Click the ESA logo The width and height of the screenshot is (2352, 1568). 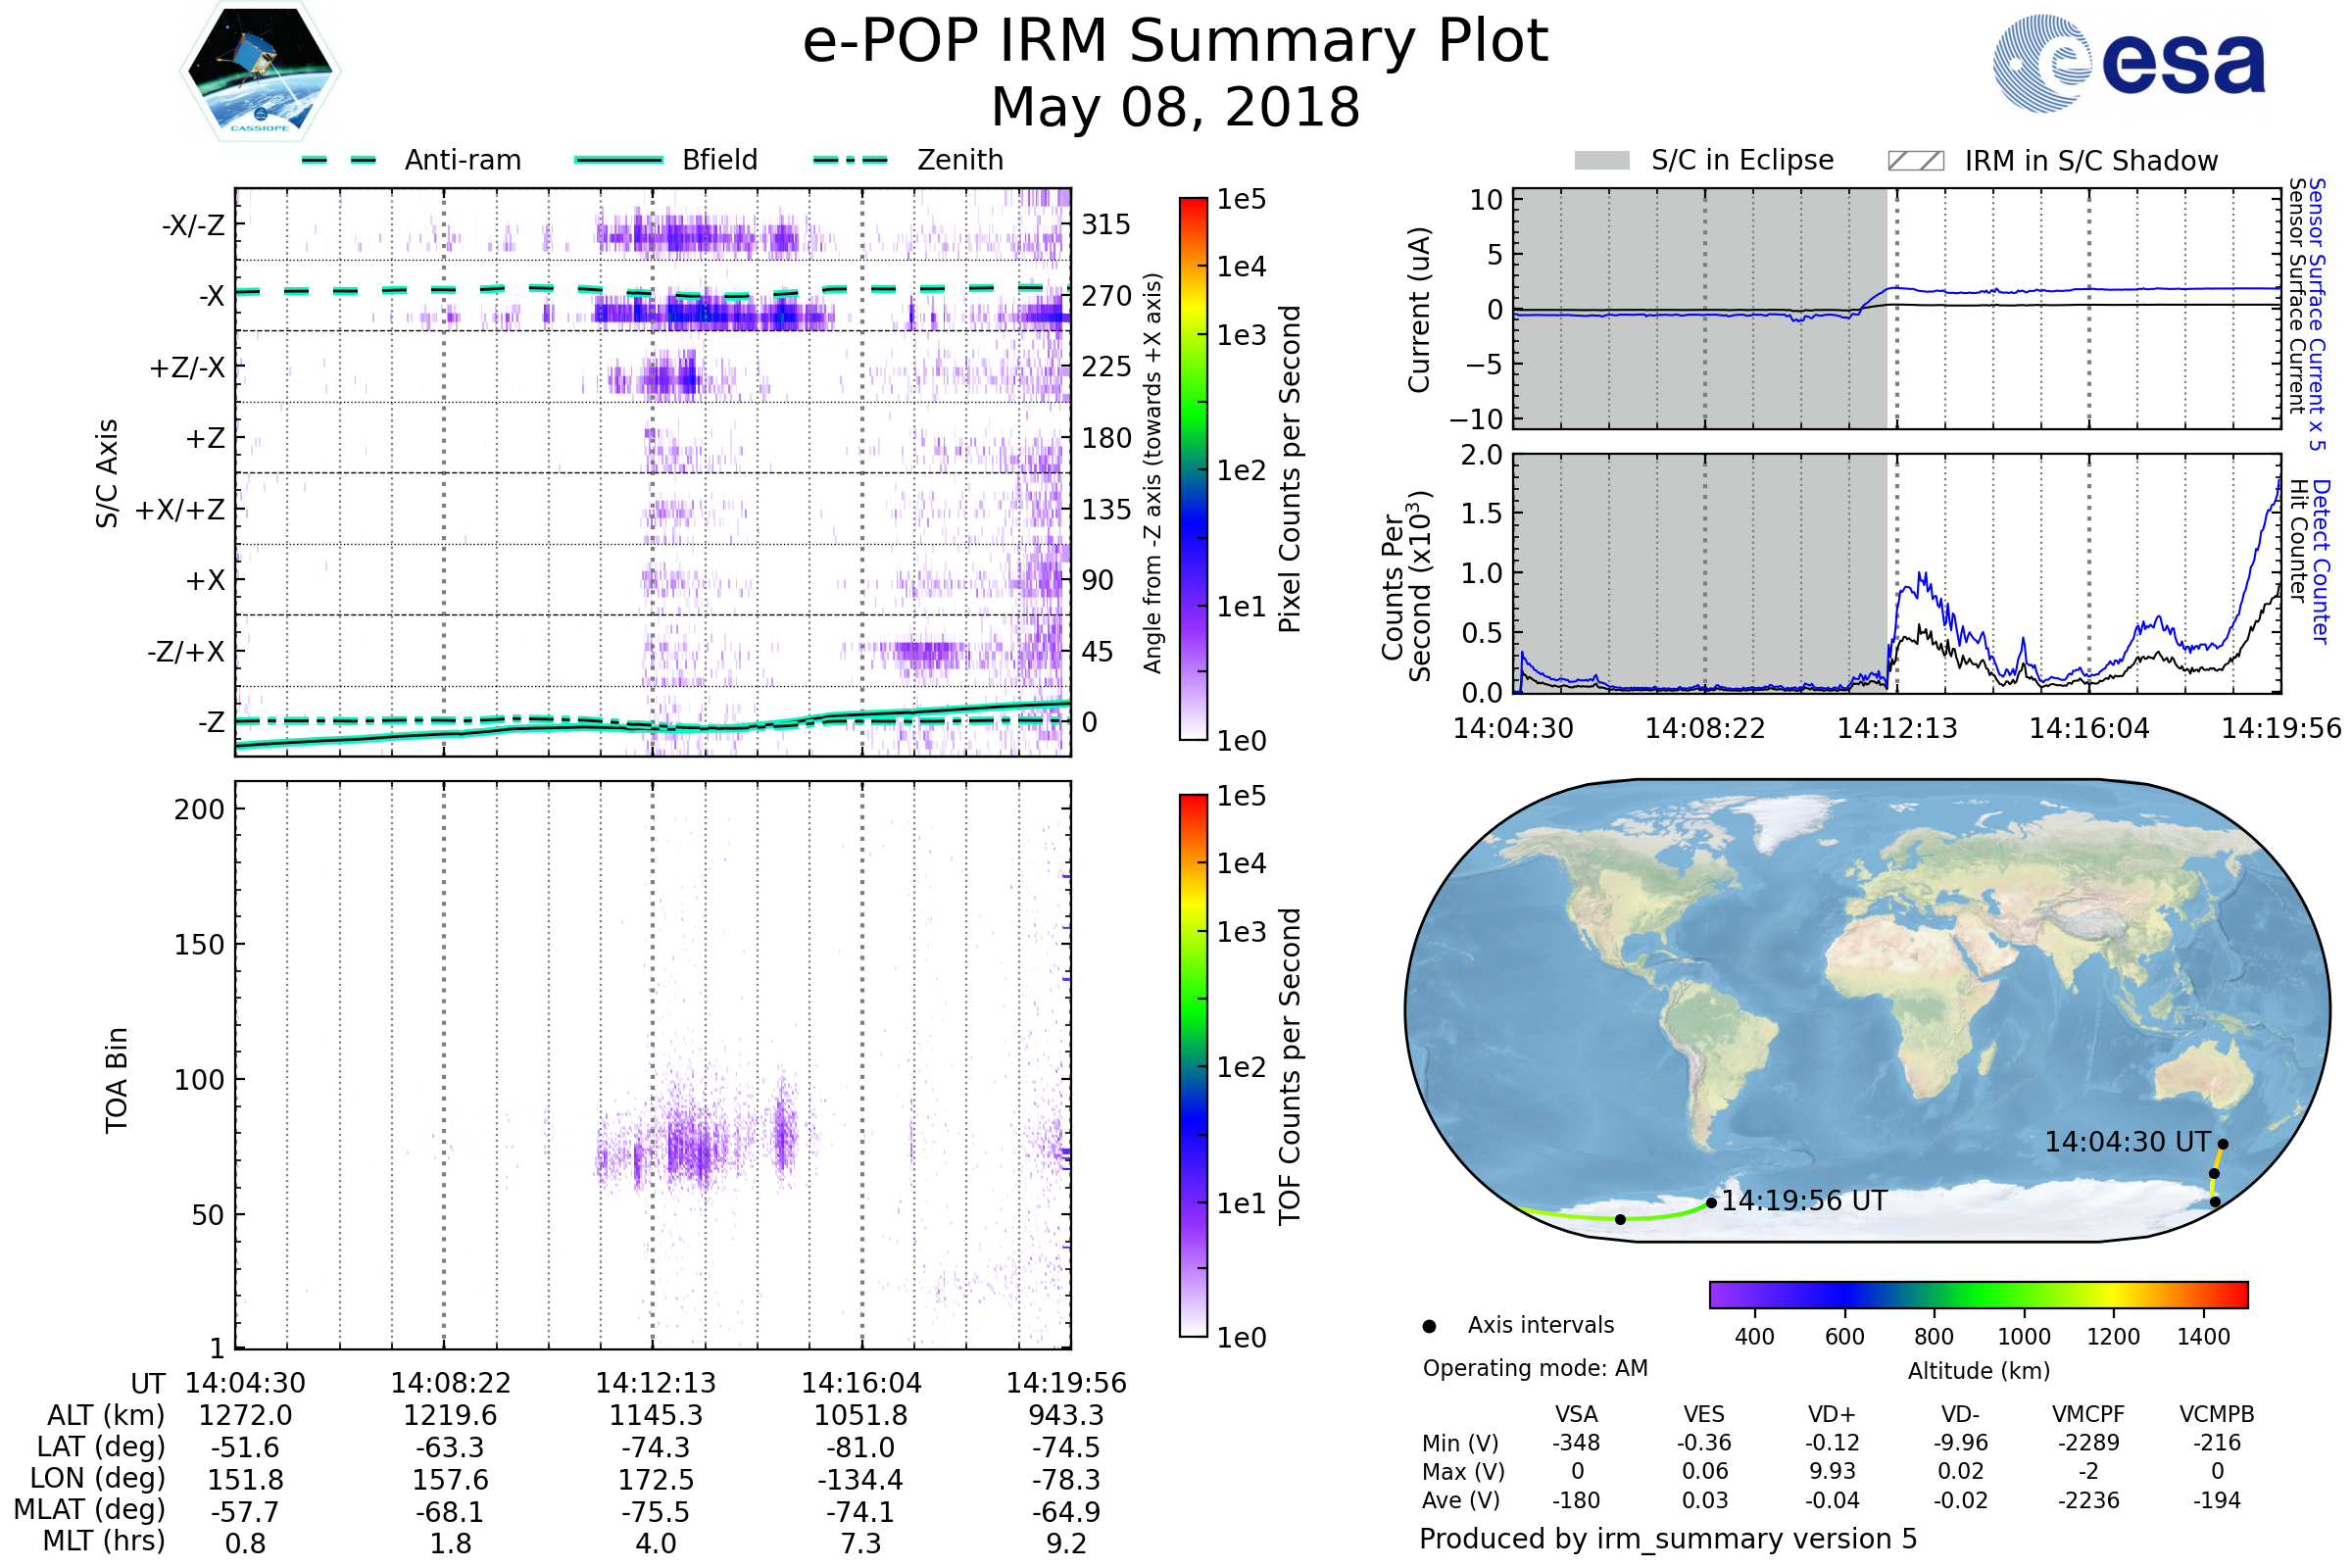click(2129, 64)
